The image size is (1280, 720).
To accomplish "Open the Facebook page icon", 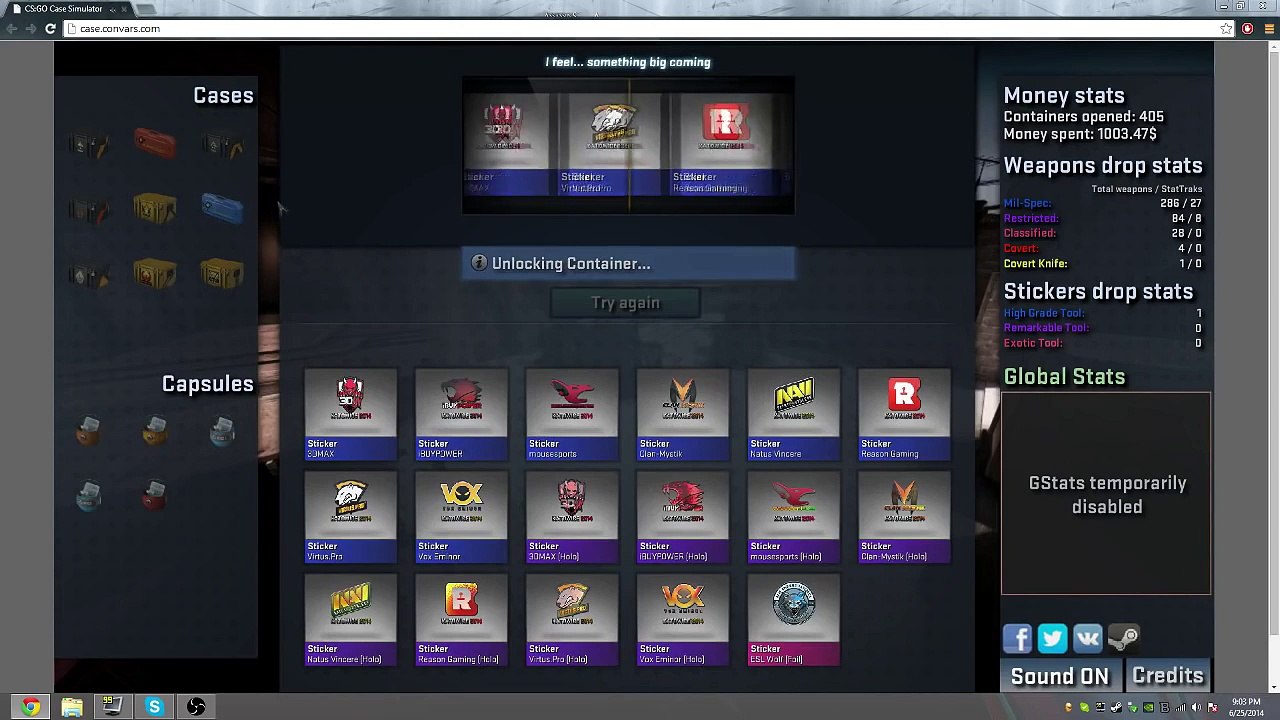I will coord(1017,638).
